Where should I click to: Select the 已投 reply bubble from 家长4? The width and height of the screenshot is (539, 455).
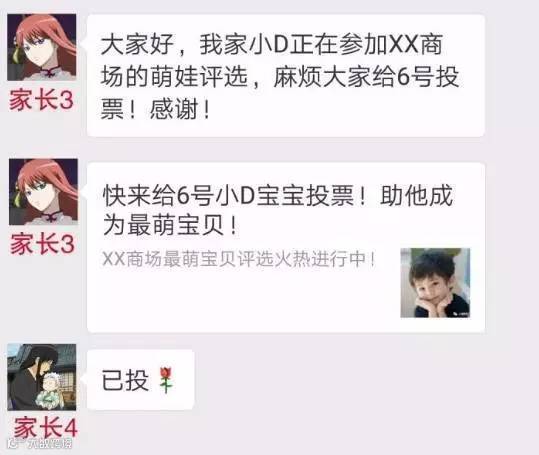141,380
